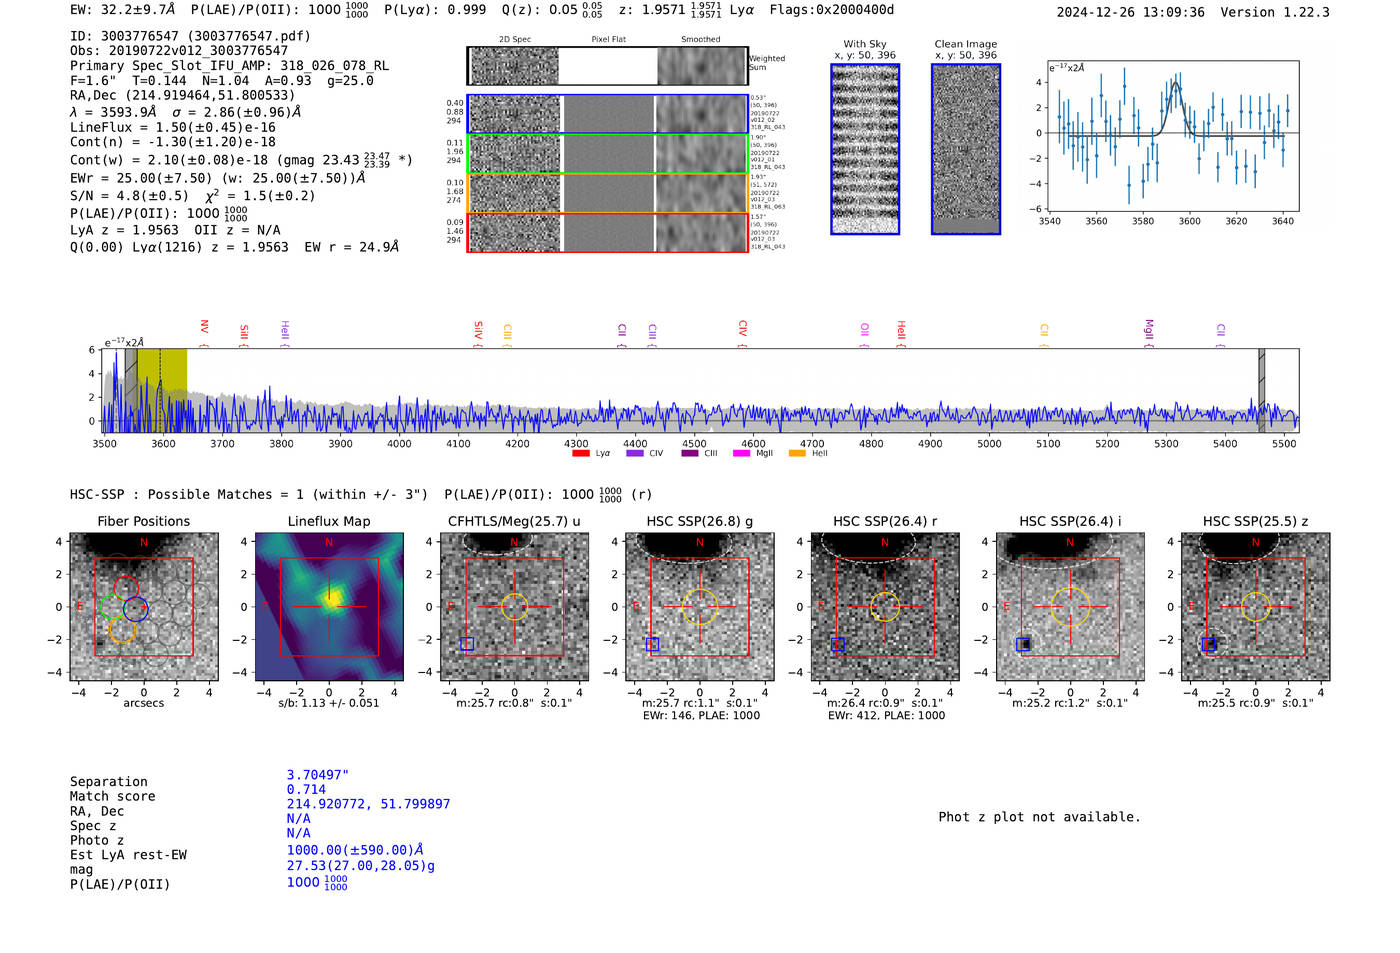Open the CFHTLS/Meg(25.7) u image
The height and width of the screenshot is (953, 1400).
(x=514, y=606)
